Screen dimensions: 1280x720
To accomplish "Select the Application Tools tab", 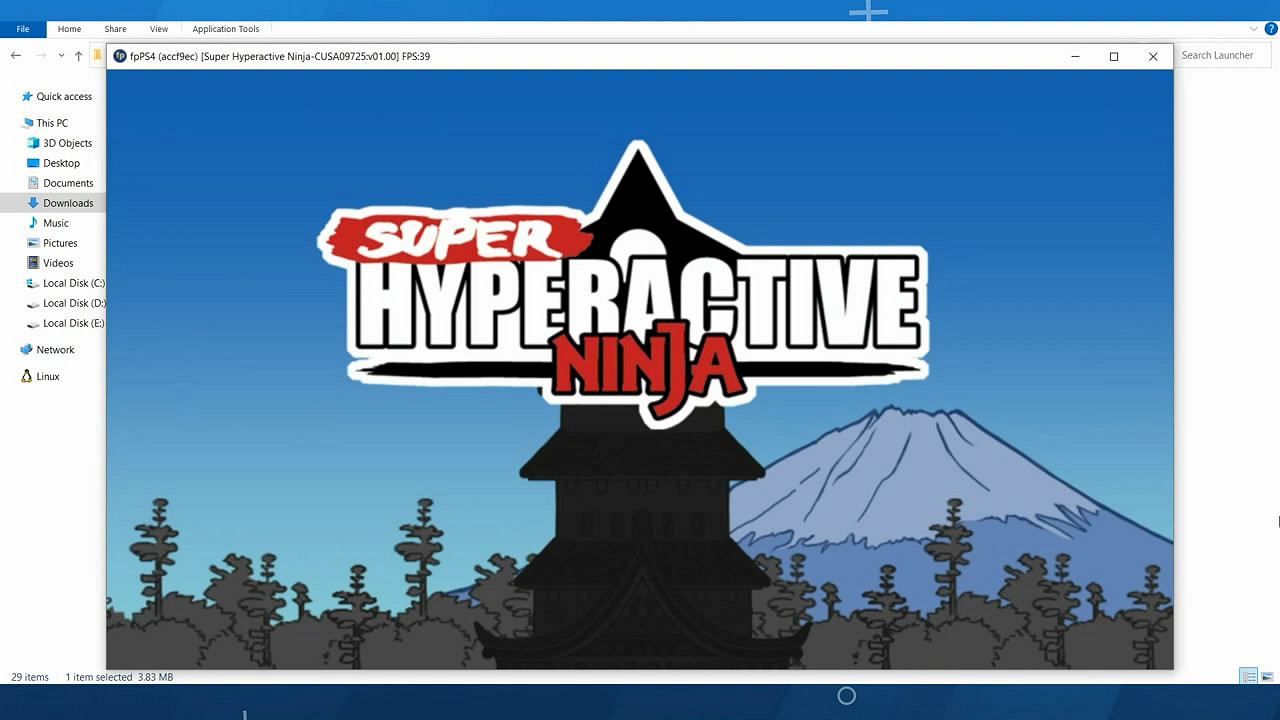I will (226, 29).
